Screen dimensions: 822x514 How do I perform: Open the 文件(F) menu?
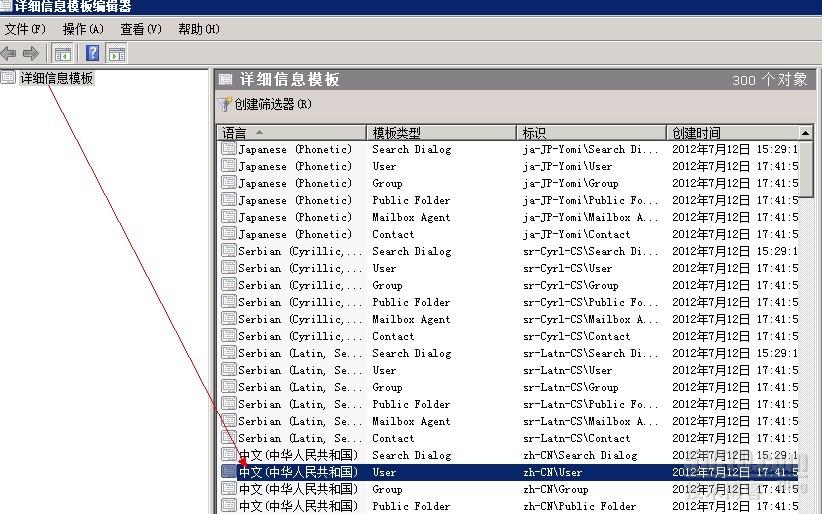tap(25, 29)
